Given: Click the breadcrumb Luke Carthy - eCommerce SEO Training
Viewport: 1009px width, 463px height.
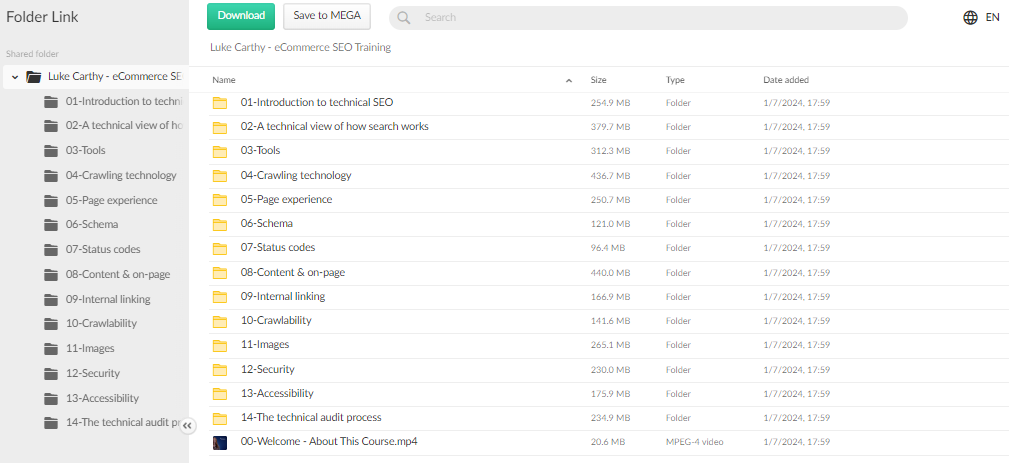Looking at the screenshot, I should (x=301, y=47).
